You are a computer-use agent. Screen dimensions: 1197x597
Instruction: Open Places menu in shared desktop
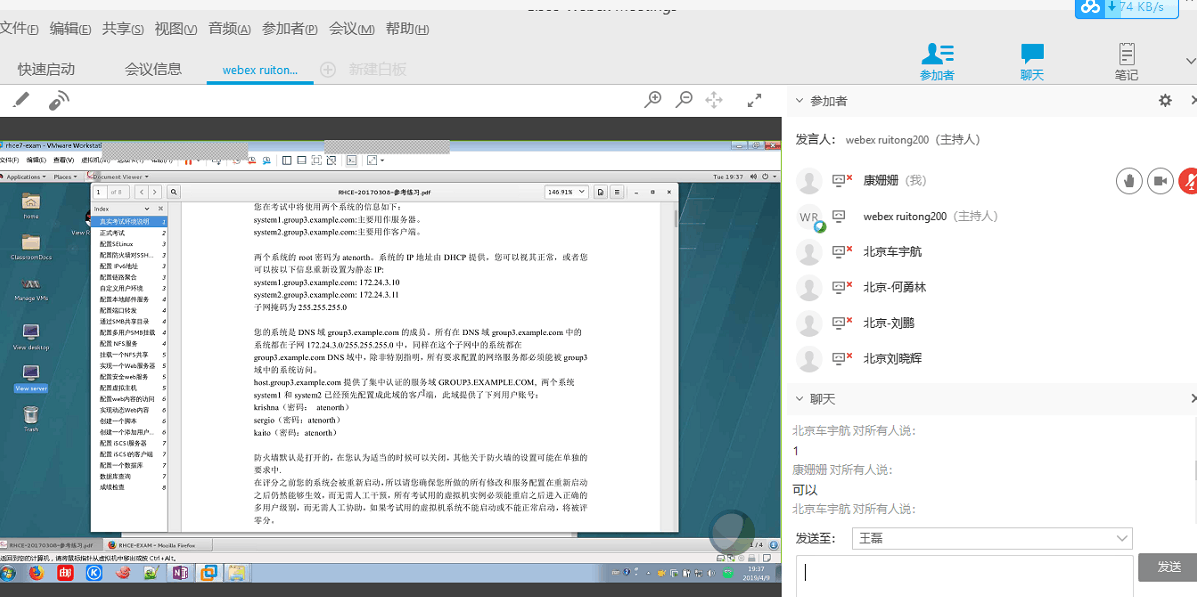[x=64, y=176]
